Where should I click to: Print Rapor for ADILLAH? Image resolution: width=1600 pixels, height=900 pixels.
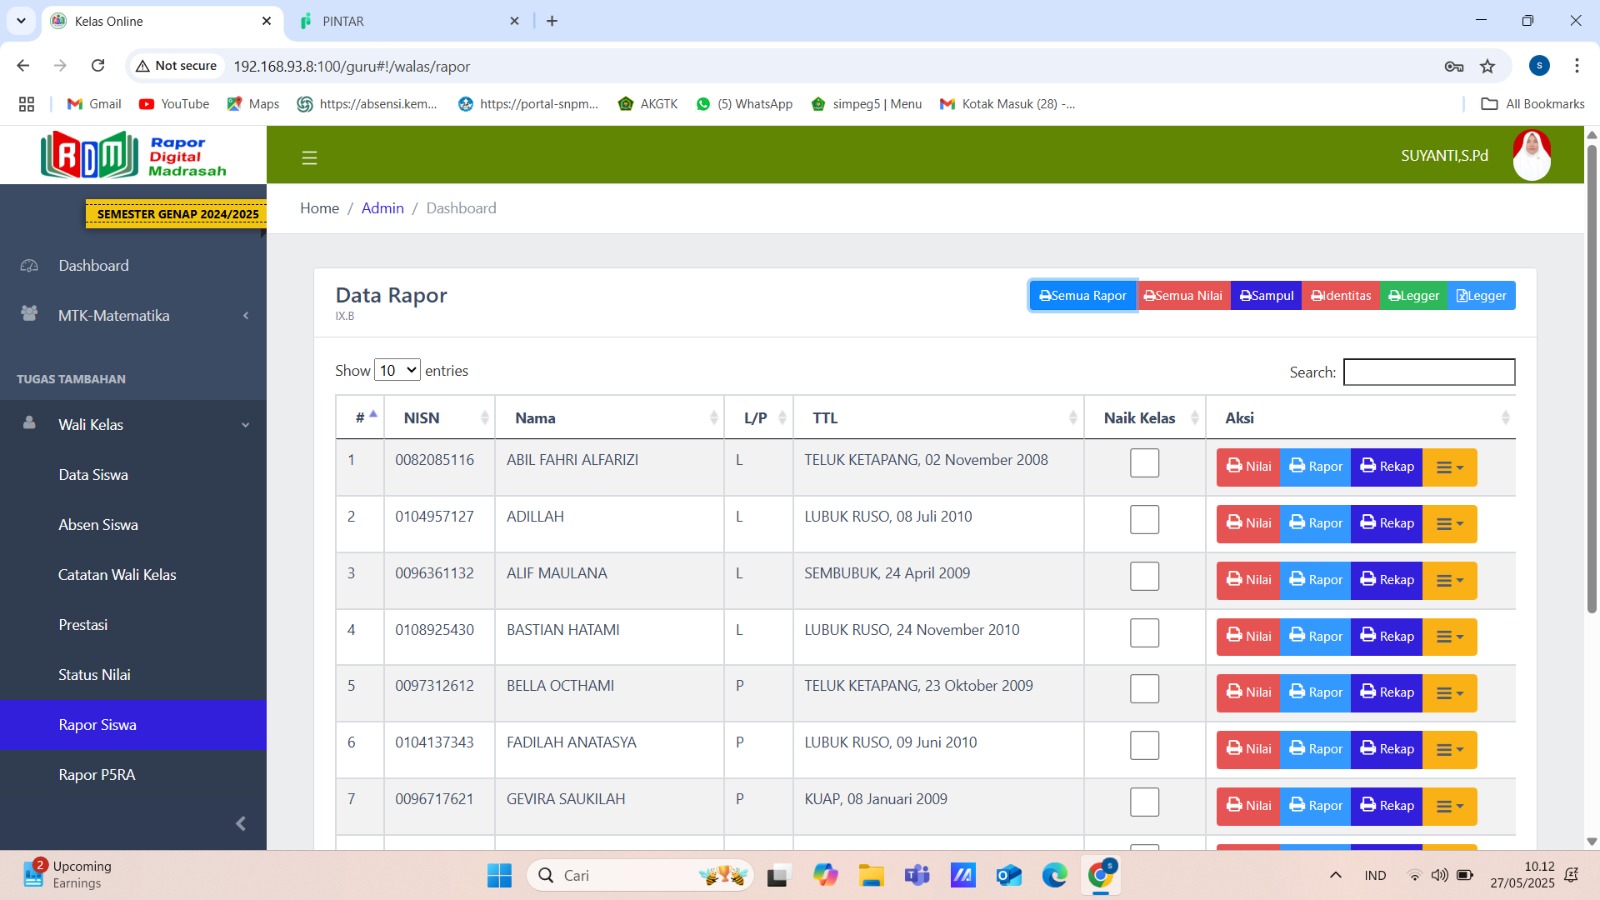tap(1315, 523)
